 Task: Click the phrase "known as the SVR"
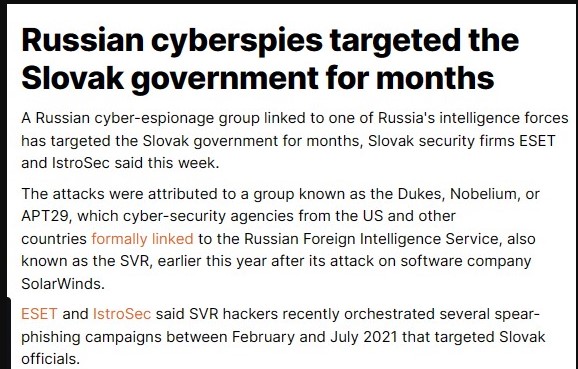pos(85,261)
